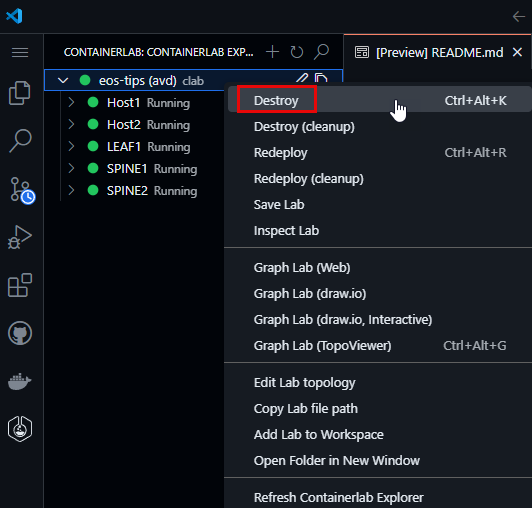
Task: Expand the Host1 node
Action: coord(71,102)
